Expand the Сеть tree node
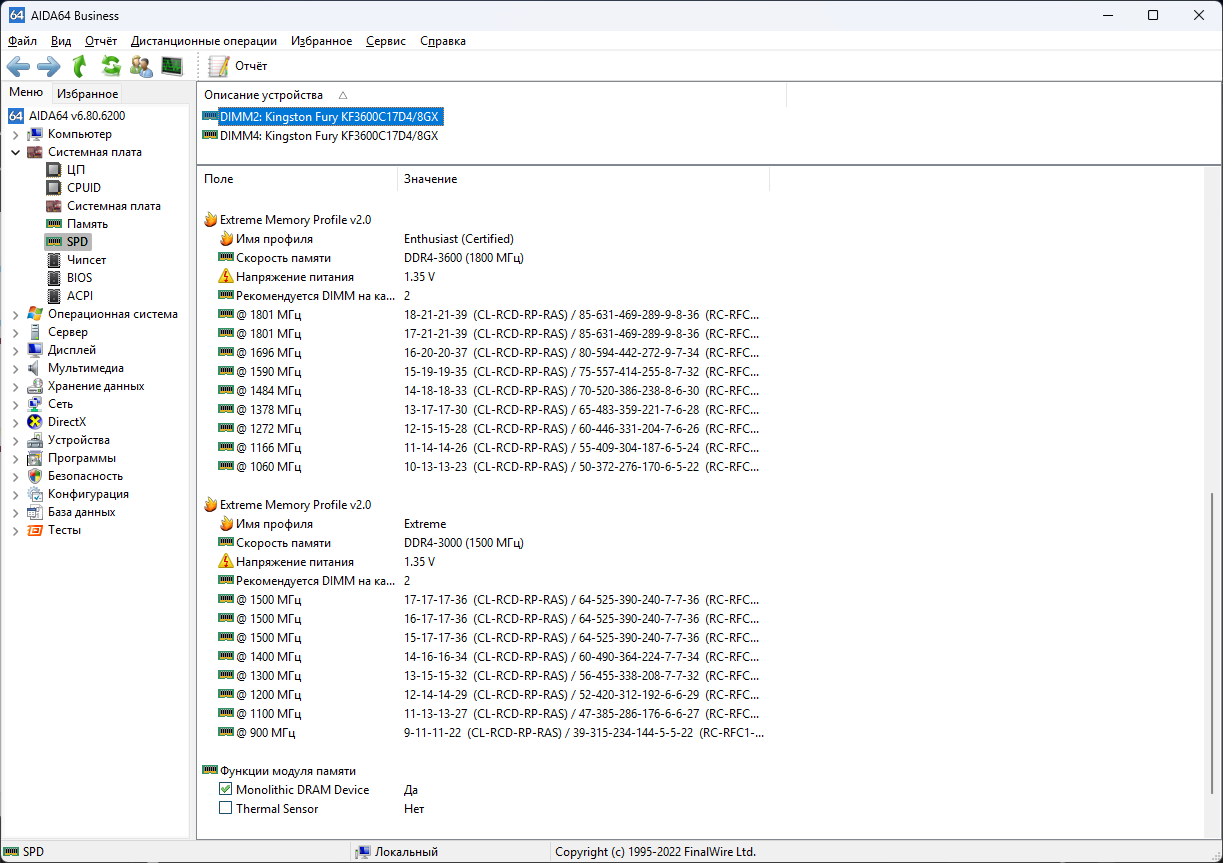The width and height of the screenshot is (1223, 863). click(15, 404)
